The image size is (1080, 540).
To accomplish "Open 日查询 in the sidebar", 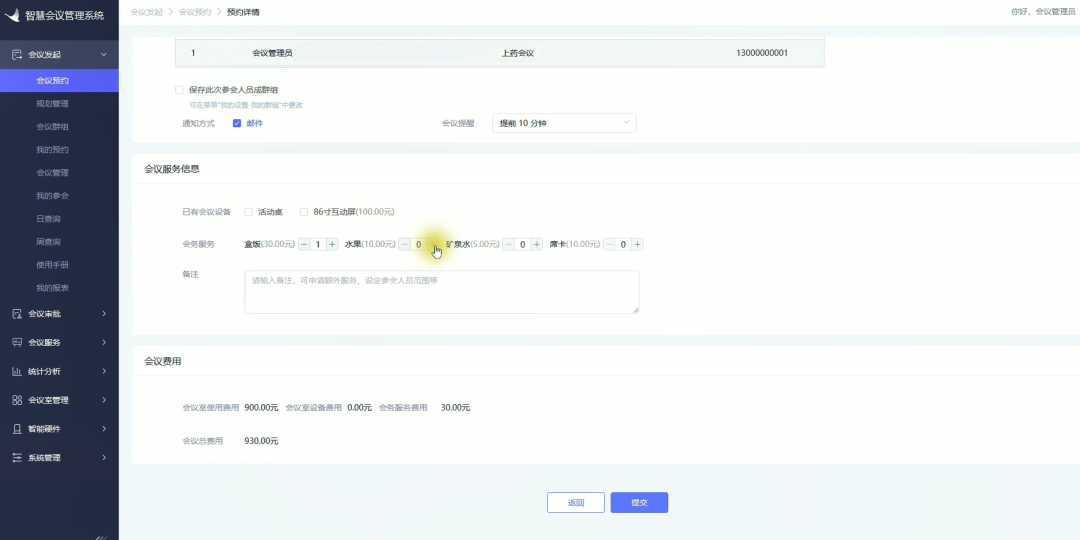I will point(48,219).
